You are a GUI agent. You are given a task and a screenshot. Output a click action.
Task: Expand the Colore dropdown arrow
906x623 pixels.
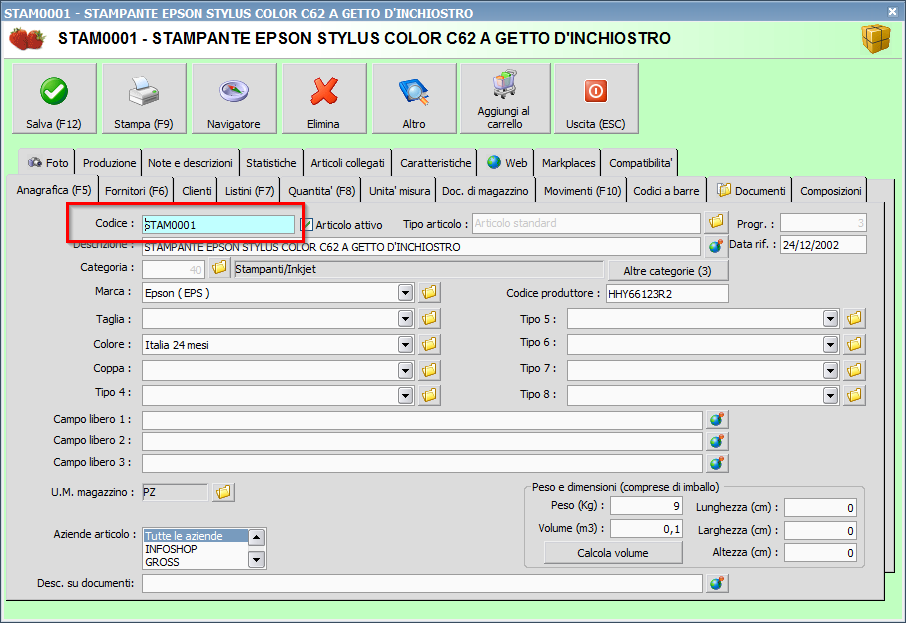pyautogui.click(x=406, y=345)
